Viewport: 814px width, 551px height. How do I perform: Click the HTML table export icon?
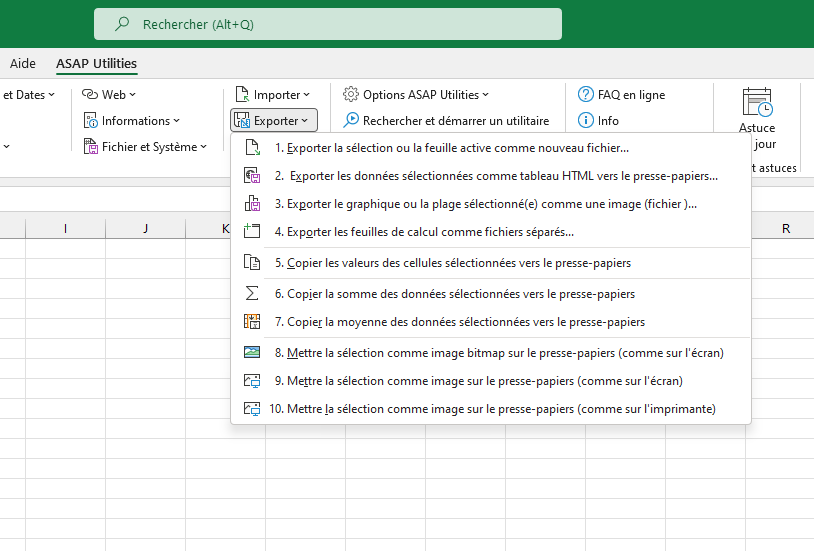click(x=252, y=176)
